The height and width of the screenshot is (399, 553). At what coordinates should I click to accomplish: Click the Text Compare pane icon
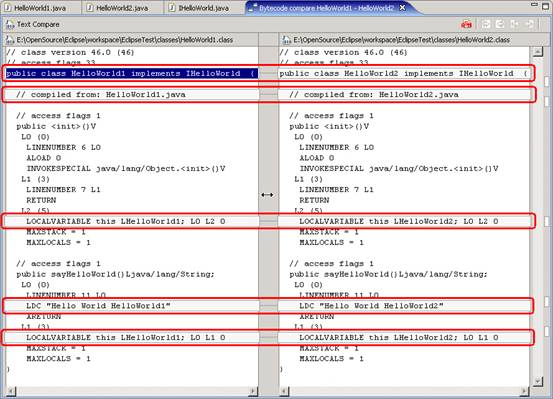[10, 24]
